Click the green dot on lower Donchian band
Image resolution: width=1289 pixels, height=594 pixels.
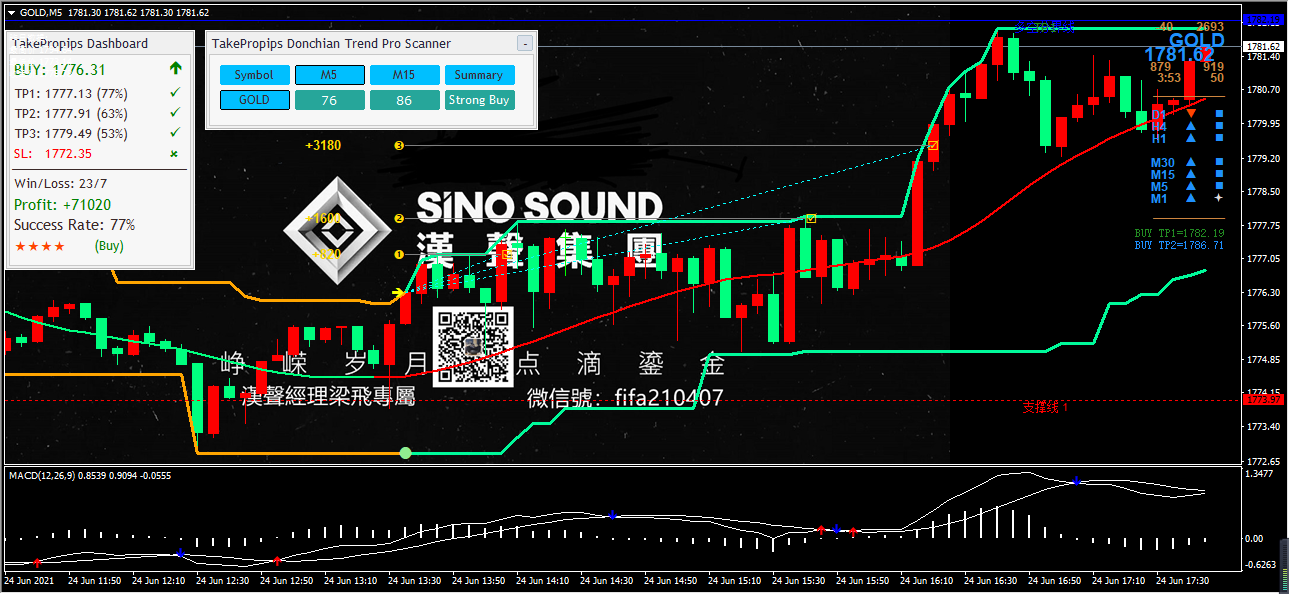[405, 453]
